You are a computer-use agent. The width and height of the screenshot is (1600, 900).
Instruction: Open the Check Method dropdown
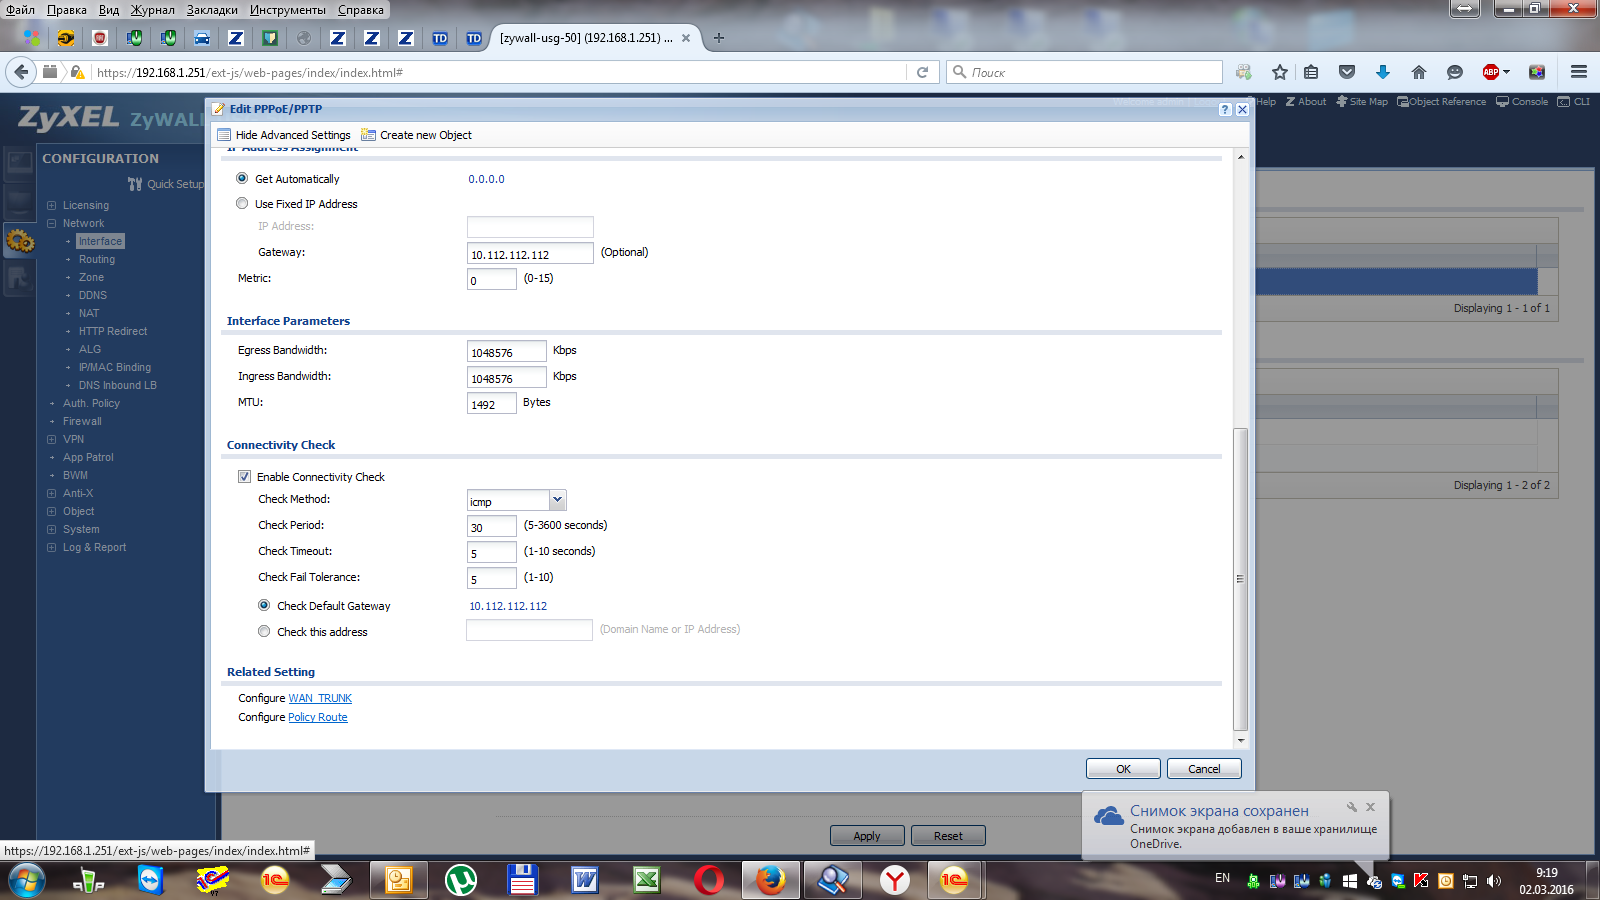[x=558, y=500]
